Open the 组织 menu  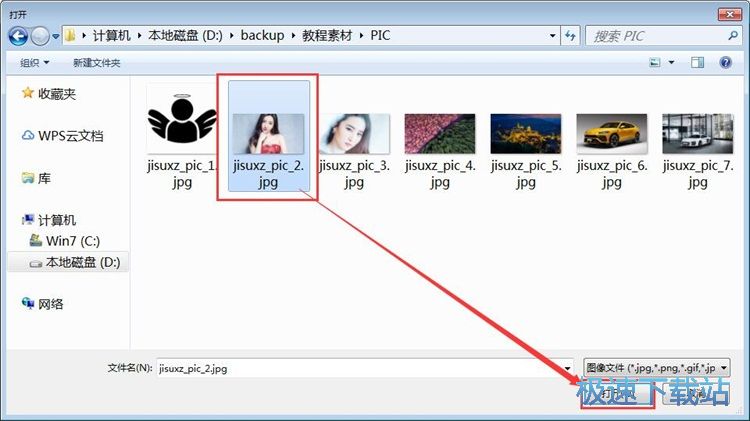[x=34, y=63]
